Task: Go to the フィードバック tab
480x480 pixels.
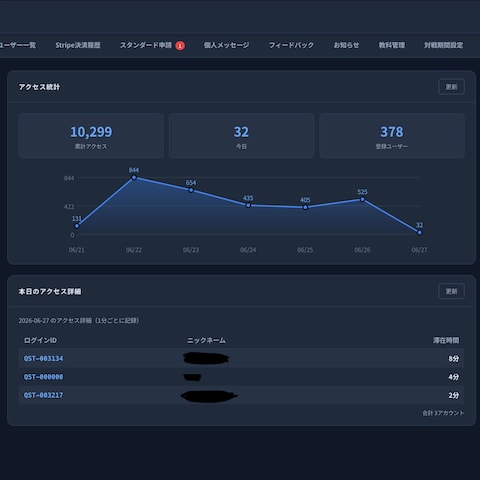Action: click(x=291, y=45)
